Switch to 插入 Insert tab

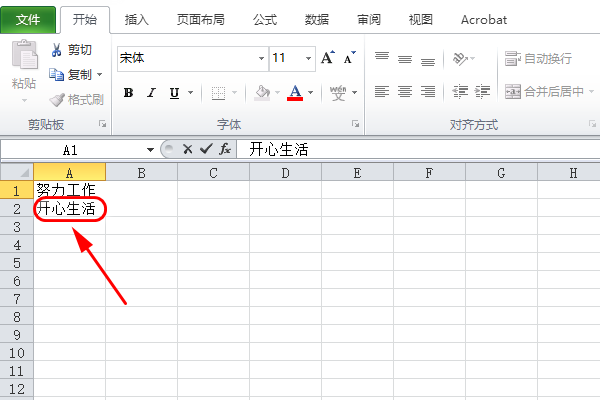tap(137, 20)
